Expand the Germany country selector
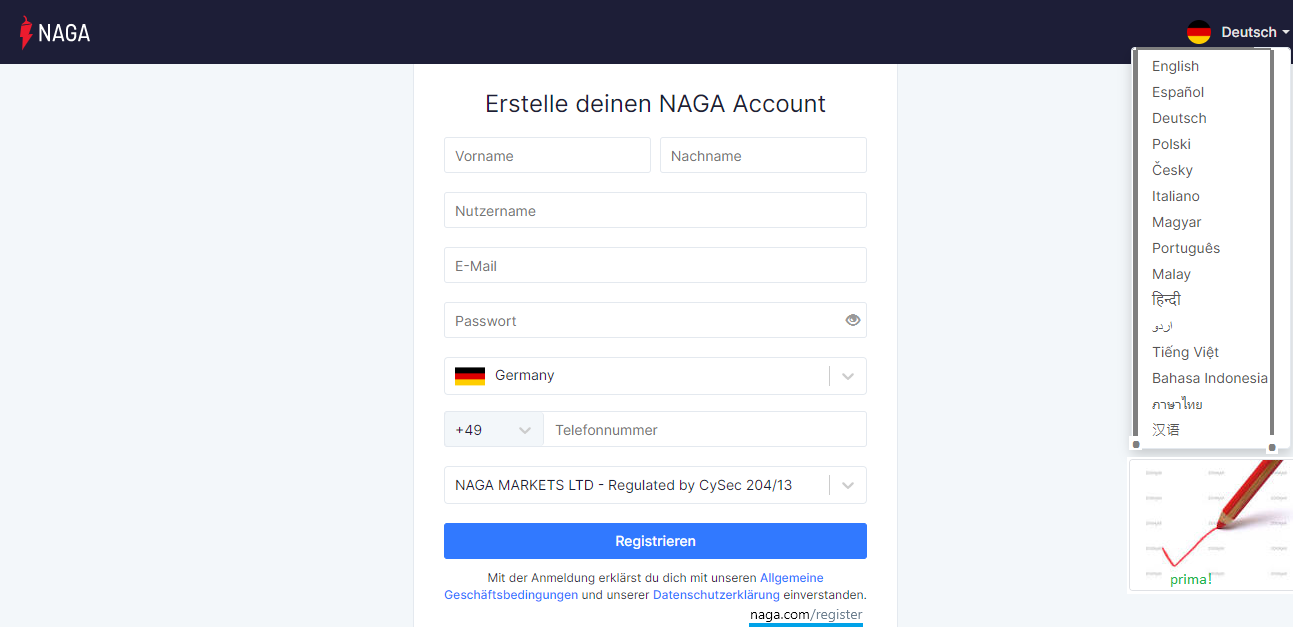Viewport: 1293px width, 627px height. 847,376
